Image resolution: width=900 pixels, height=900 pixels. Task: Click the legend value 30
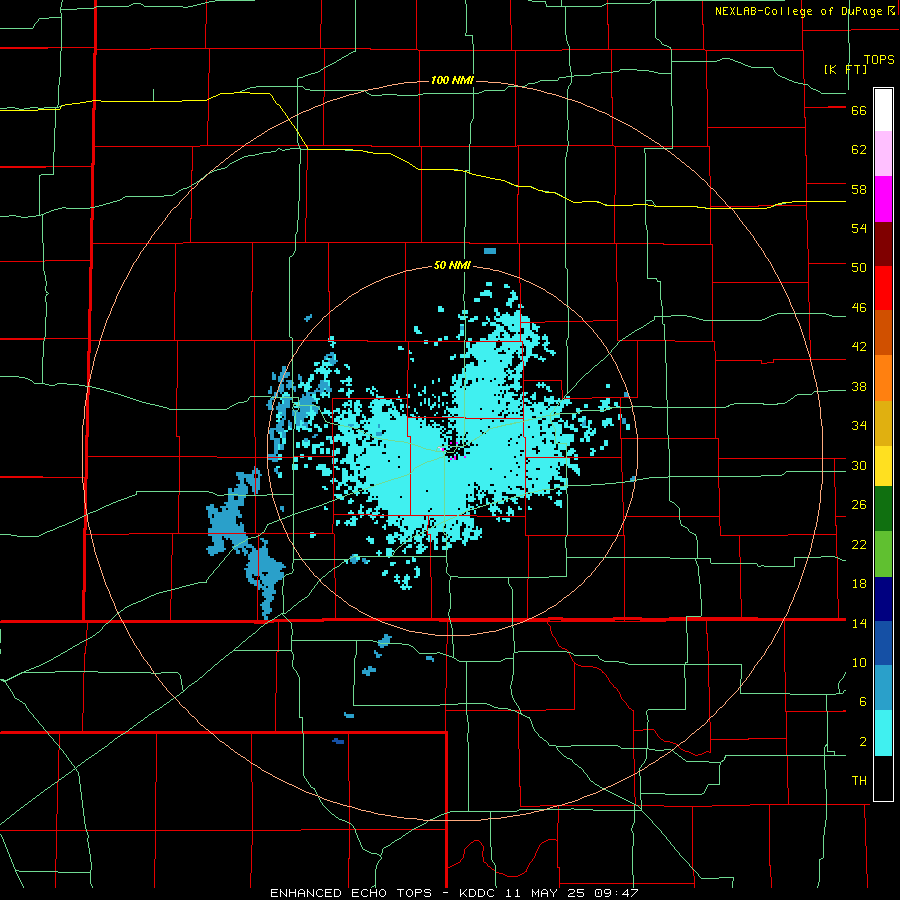click(859, 465)
